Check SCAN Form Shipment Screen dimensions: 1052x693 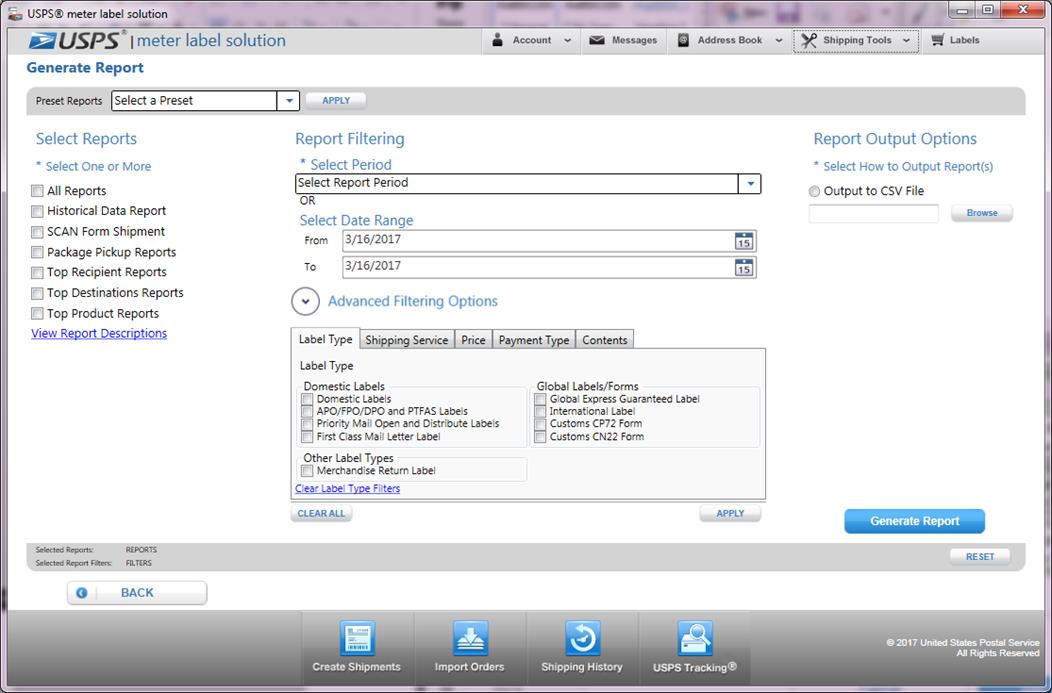38,232
